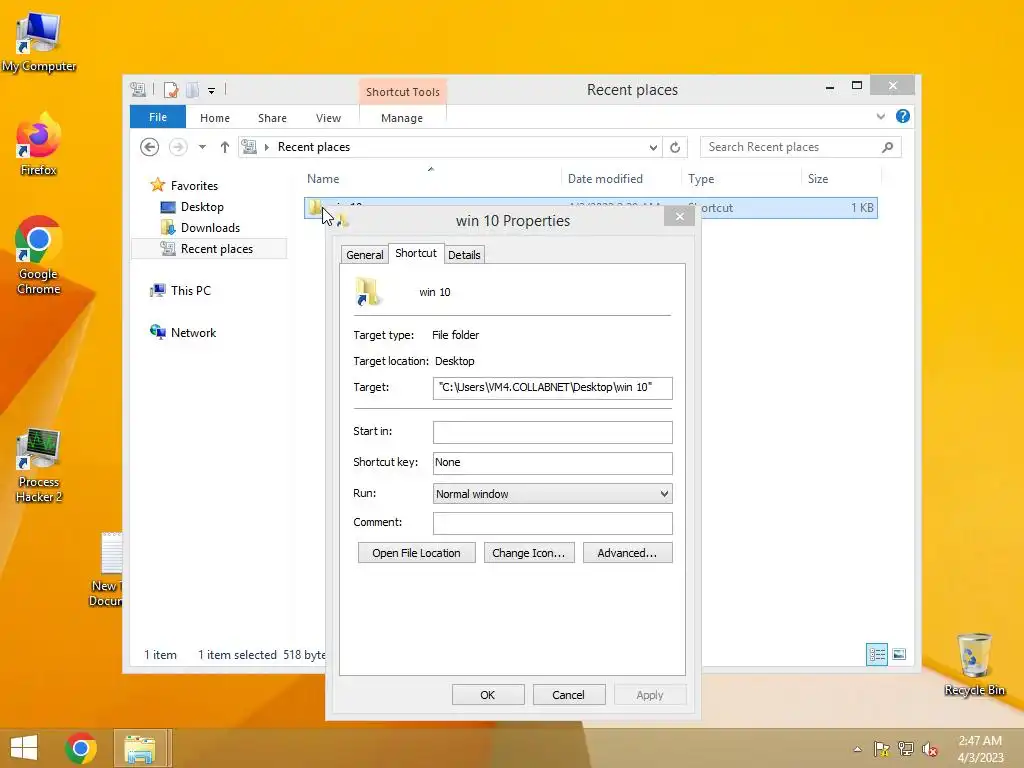Viewport: 1024px width, 768px height.
Task: Close the win 10 Properties dialog
Action: (679, 216)
